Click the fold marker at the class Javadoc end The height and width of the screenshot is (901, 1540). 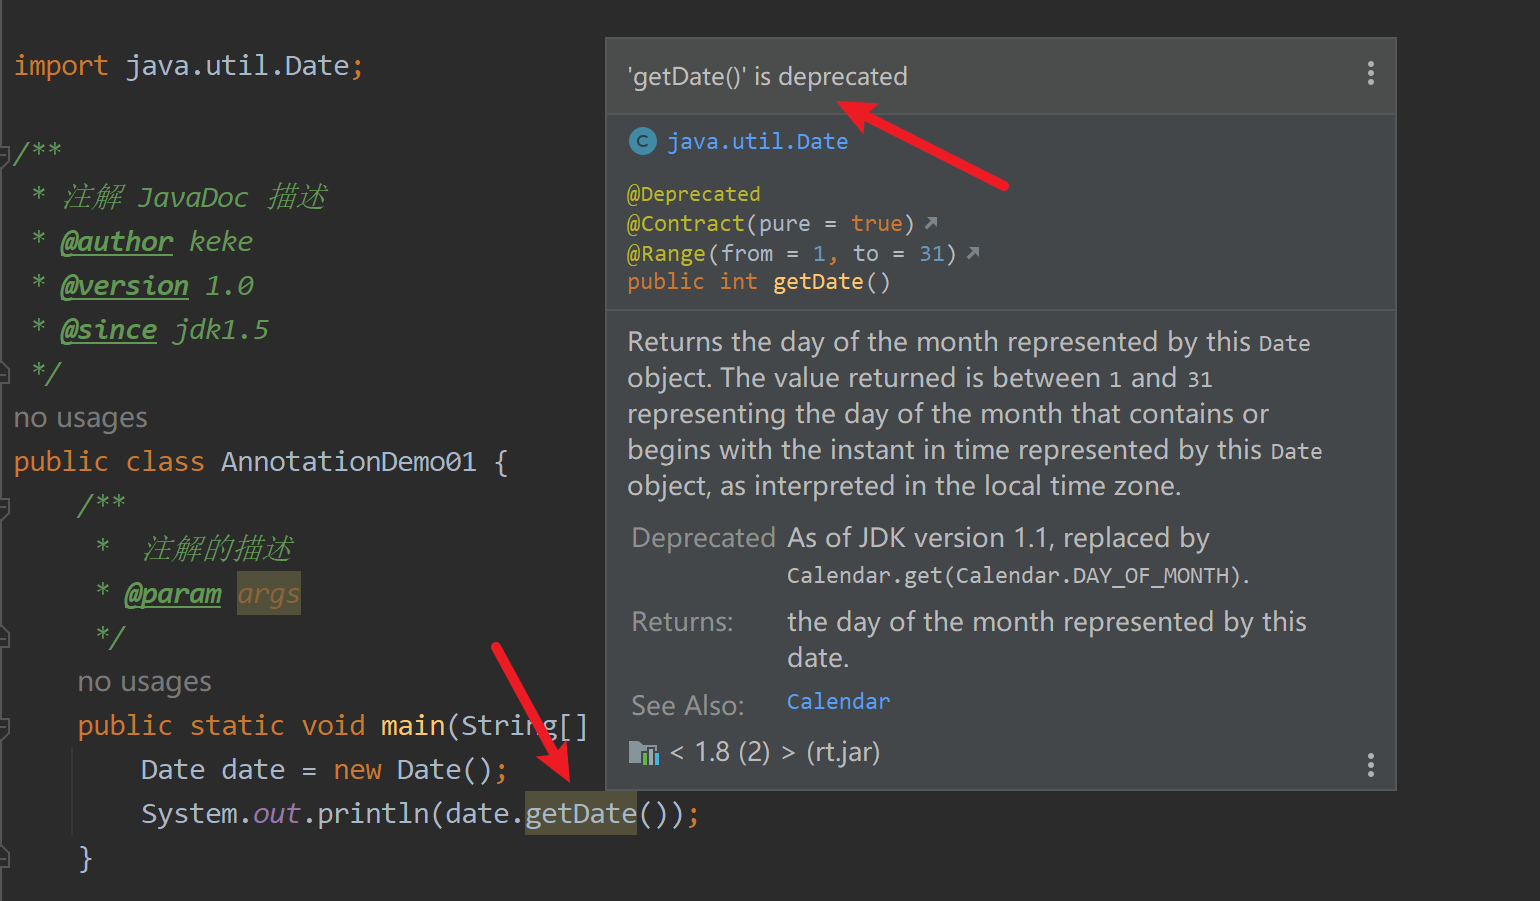(6, 373)
